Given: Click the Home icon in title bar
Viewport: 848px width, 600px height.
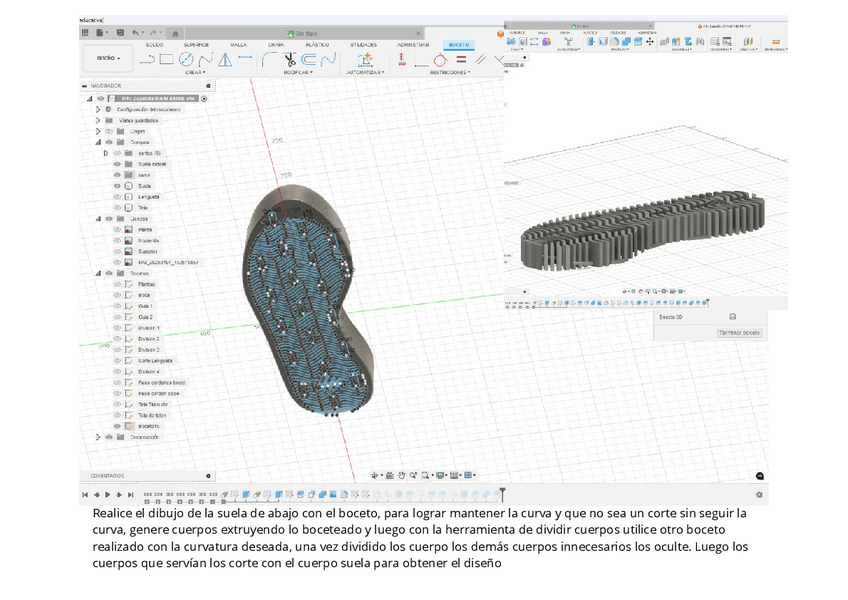Looking at the screenshot, I should click(175, 33).
